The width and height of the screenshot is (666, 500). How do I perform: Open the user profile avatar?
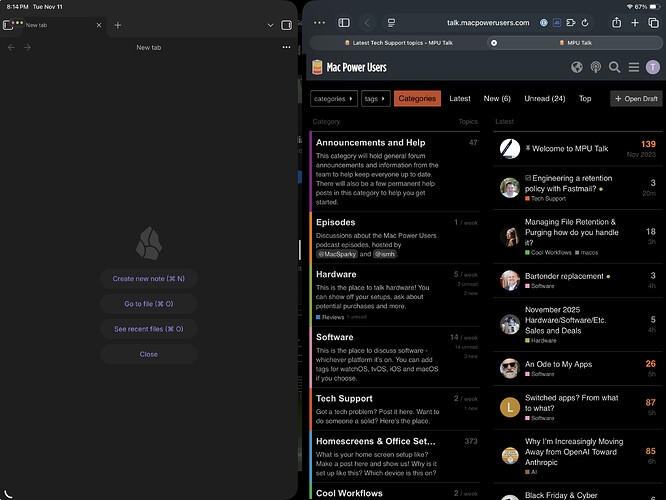[653, 67]
